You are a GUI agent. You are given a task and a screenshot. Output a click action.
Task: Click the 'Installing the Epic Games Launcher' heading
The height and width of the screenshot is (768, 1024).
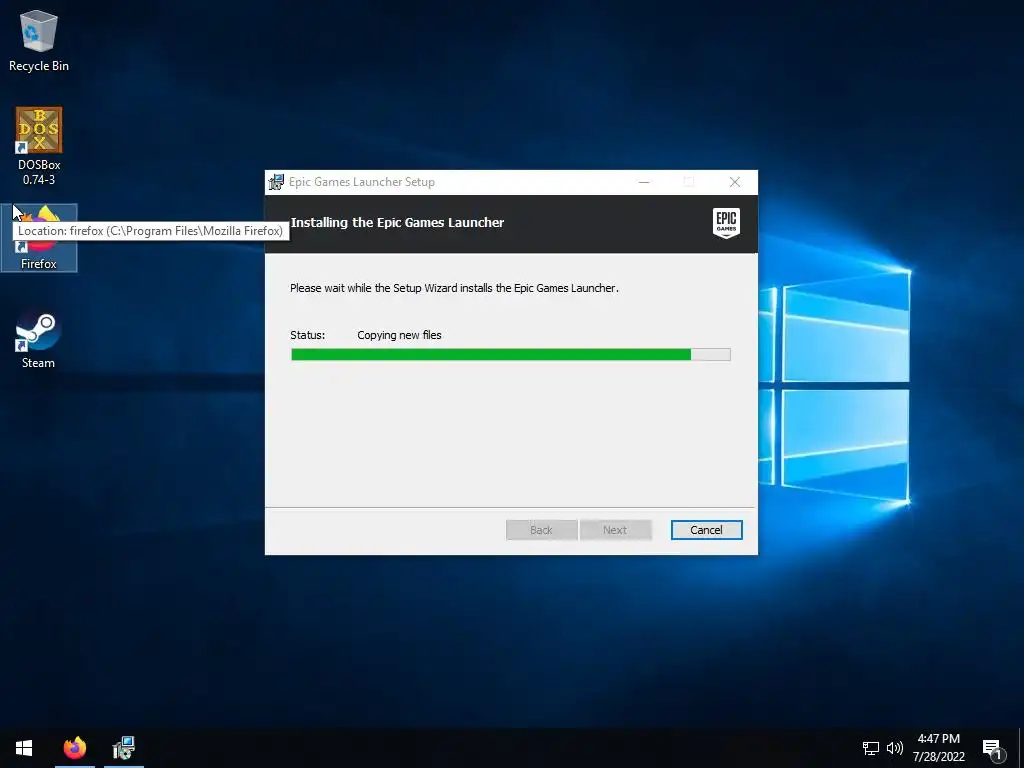point(397,223)
